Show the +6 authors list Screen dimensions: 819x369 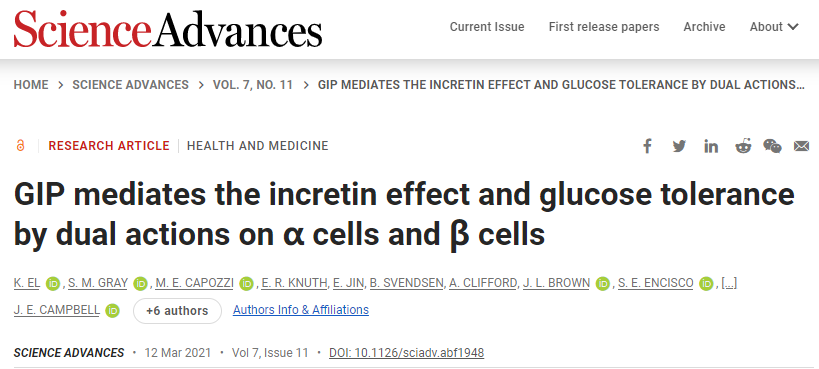click(x=177, y=311)
